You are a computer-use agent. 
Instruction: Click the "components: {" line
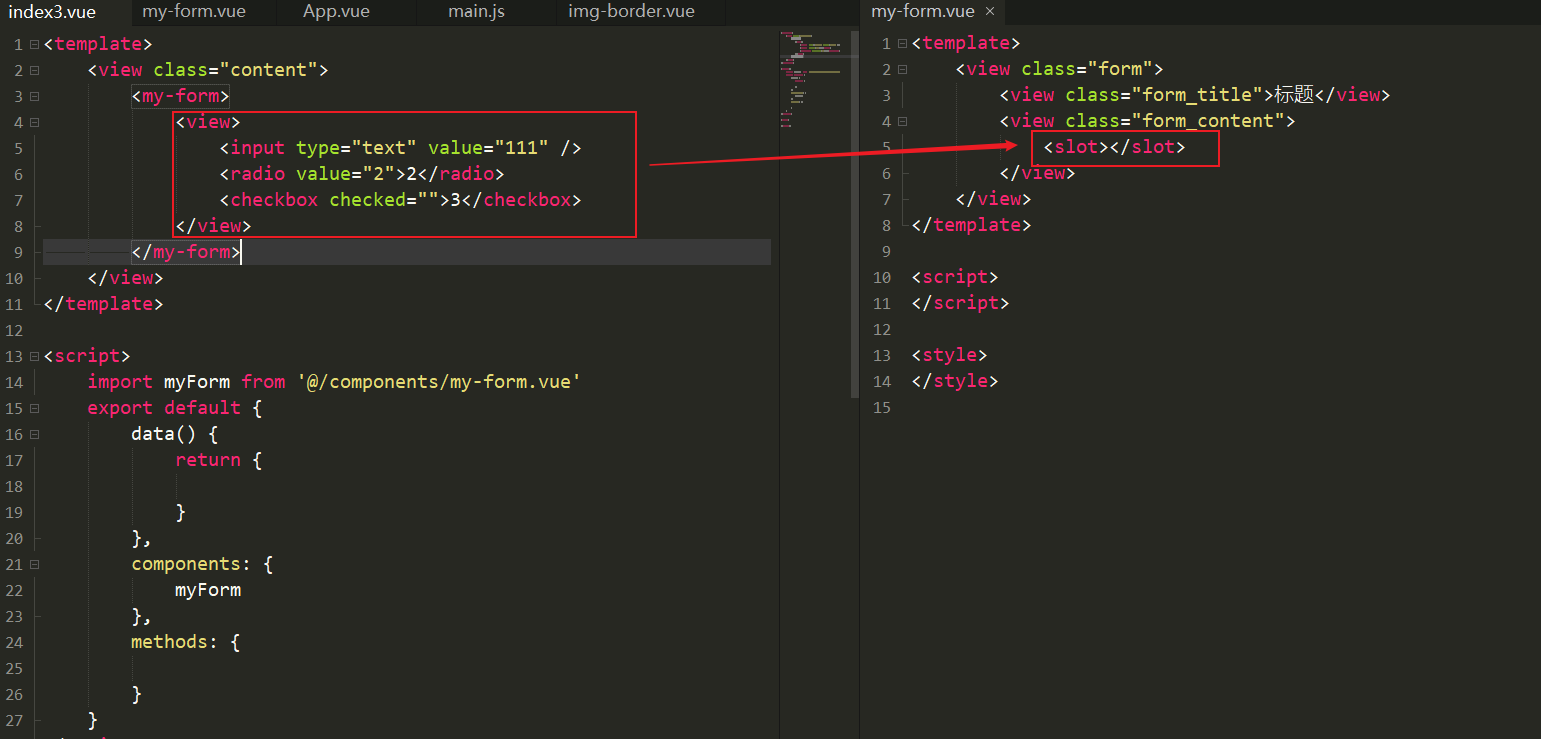202,564
